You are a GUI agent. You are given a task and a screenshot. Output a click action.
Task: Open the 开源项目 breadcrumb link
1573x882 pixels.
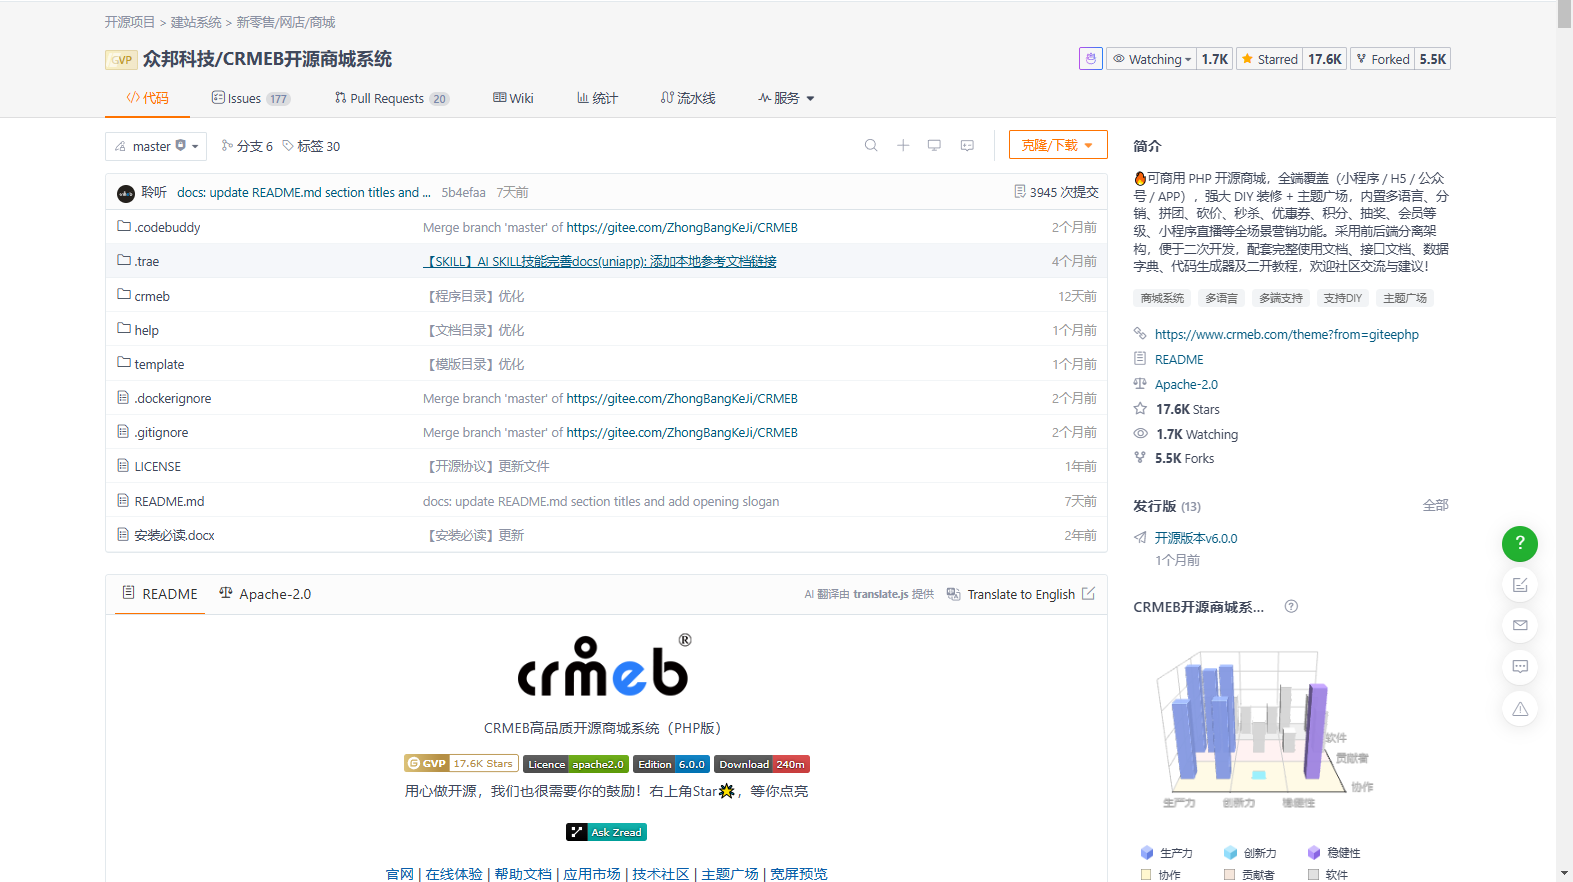(130, 22)
